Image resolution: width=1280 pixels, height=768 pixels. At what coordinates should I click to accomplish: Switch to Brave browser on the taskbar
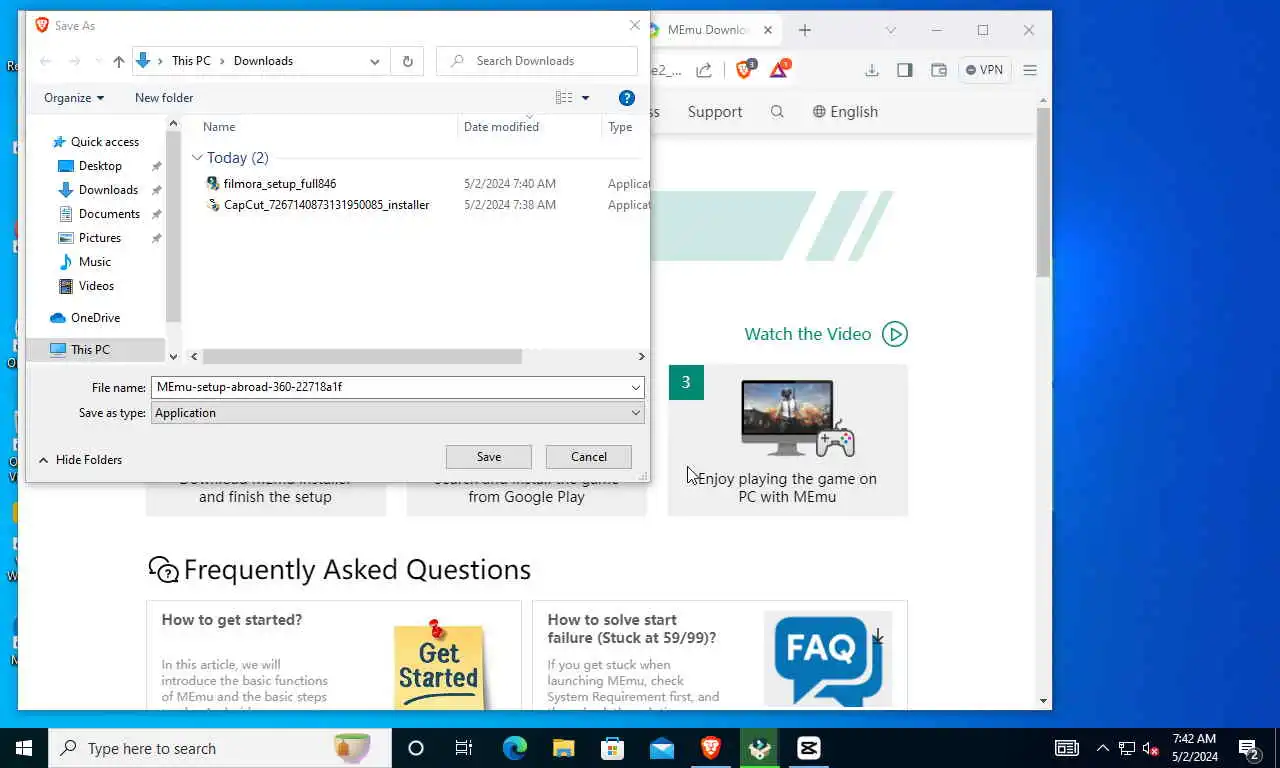tap(711, 748)
